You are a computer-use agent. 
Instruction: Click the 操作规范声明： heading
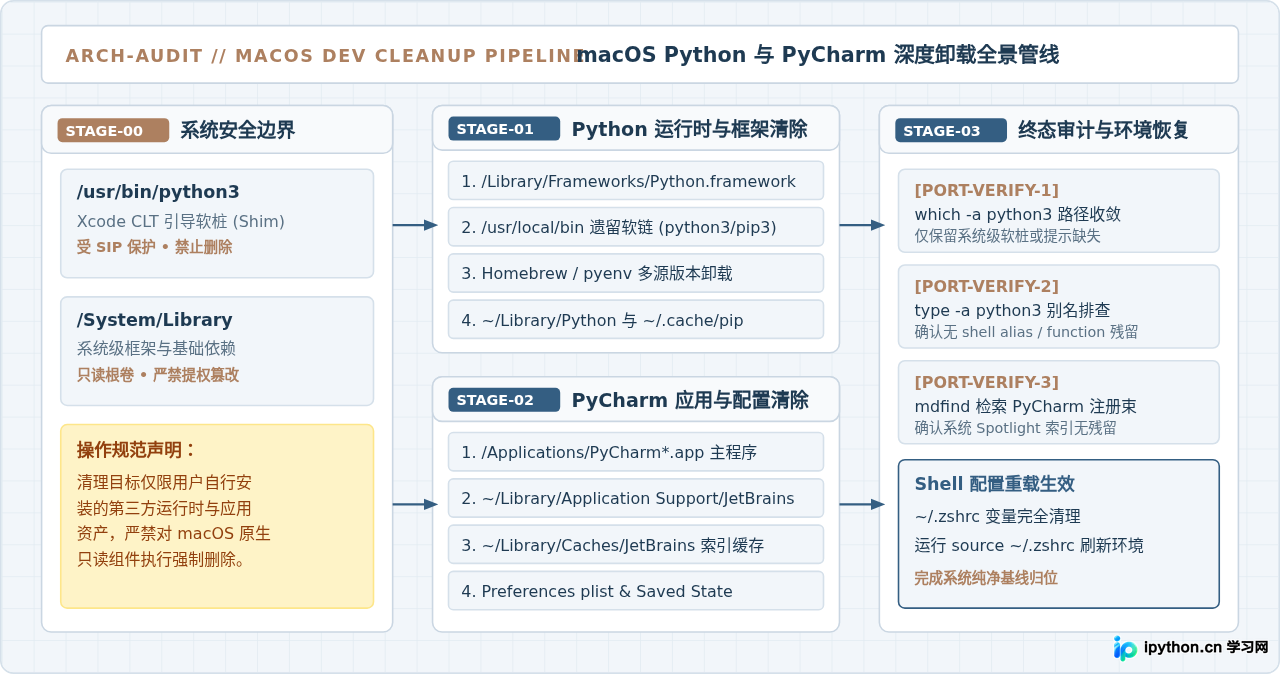click(x=137, y=450)
